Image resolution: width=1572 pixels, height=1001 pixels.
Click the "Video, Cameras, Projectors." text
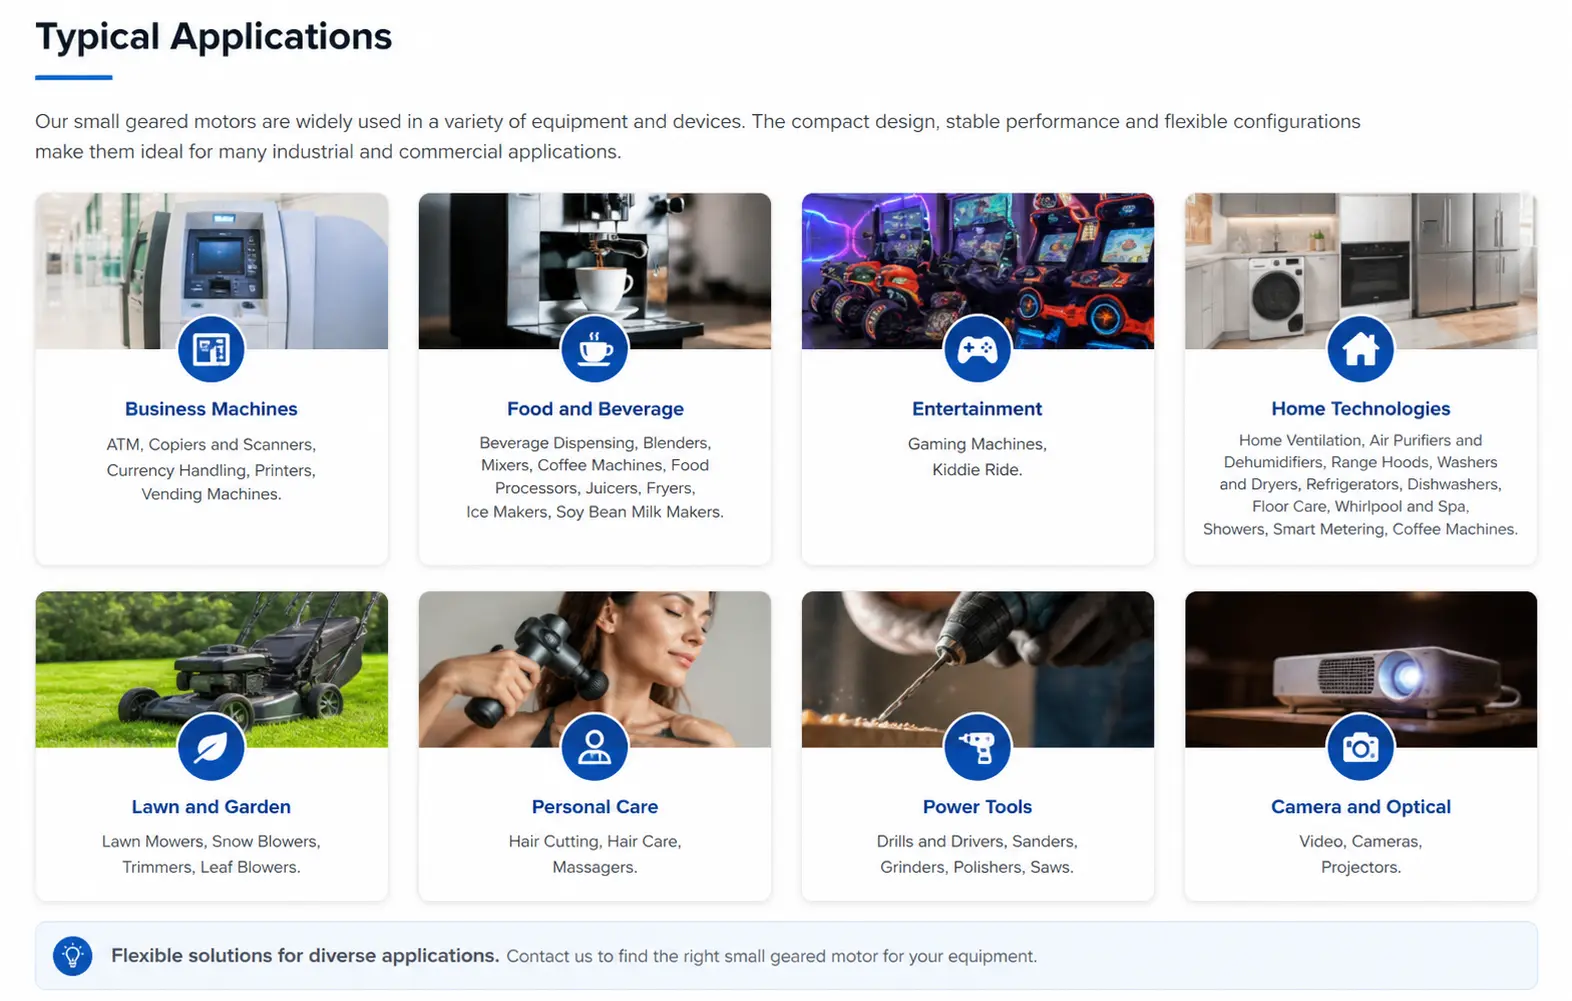pos(1360,855)
